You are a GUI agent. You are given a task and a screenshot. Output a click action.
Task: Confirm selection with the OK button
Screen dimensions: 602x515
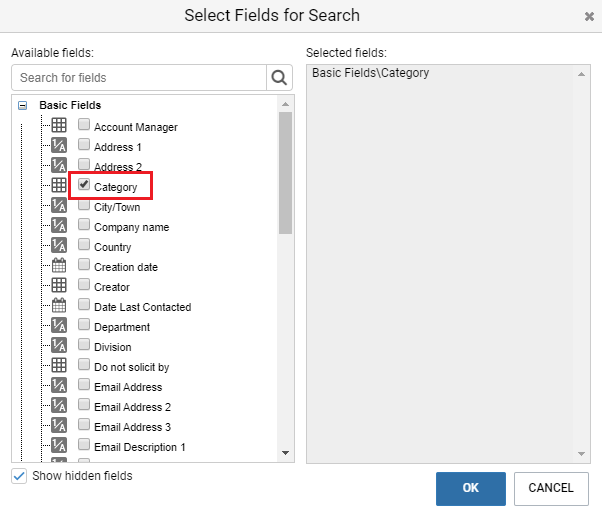[471, 489]
